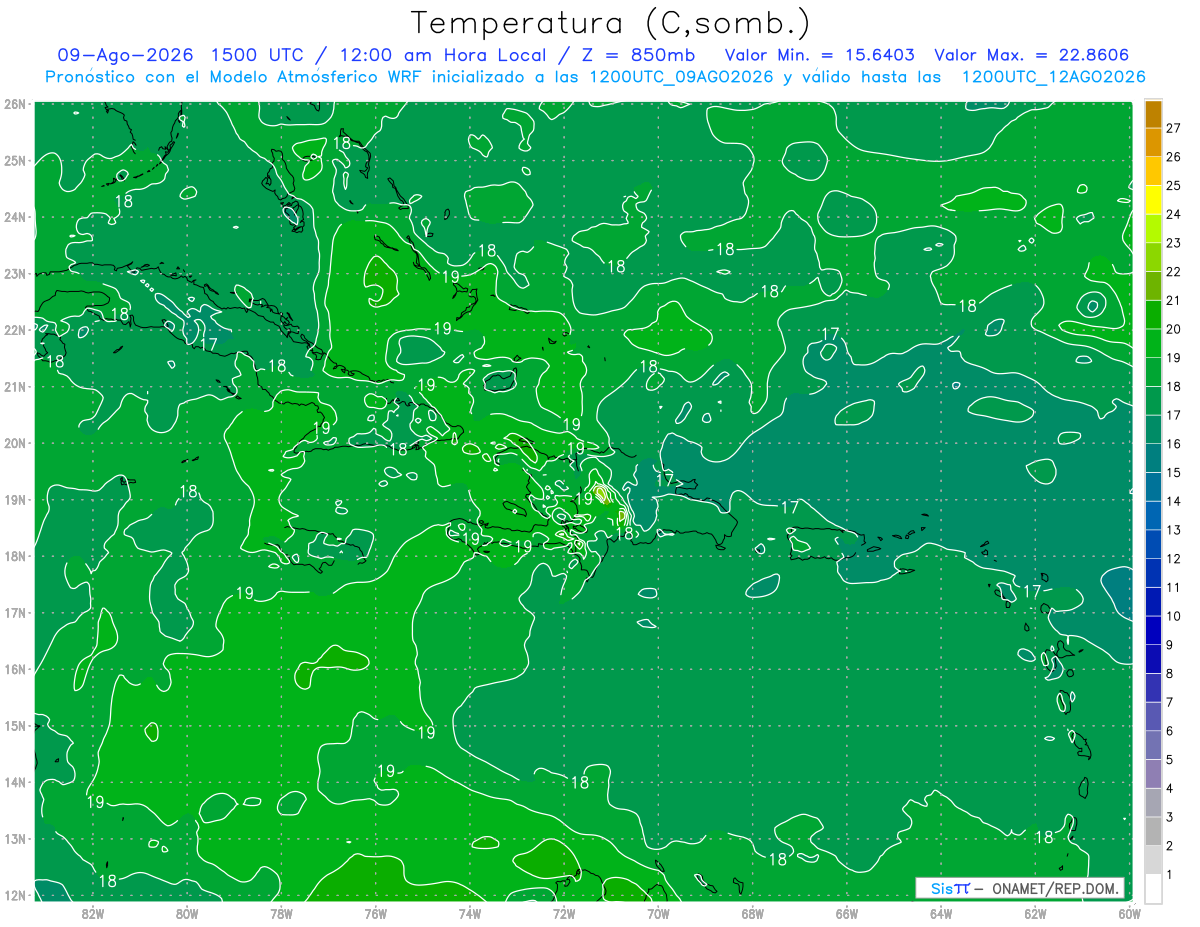1200x927 pixels.
Task: Click the "78W" longitude axis label
Action: (281, 912)
